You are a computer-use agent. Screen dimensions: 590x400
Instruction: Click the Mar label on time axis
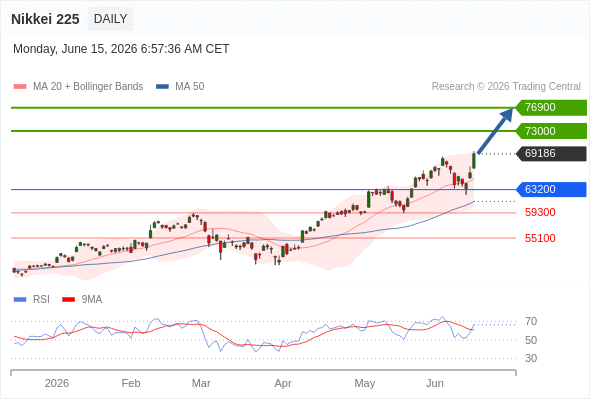(x=201, y=383)
